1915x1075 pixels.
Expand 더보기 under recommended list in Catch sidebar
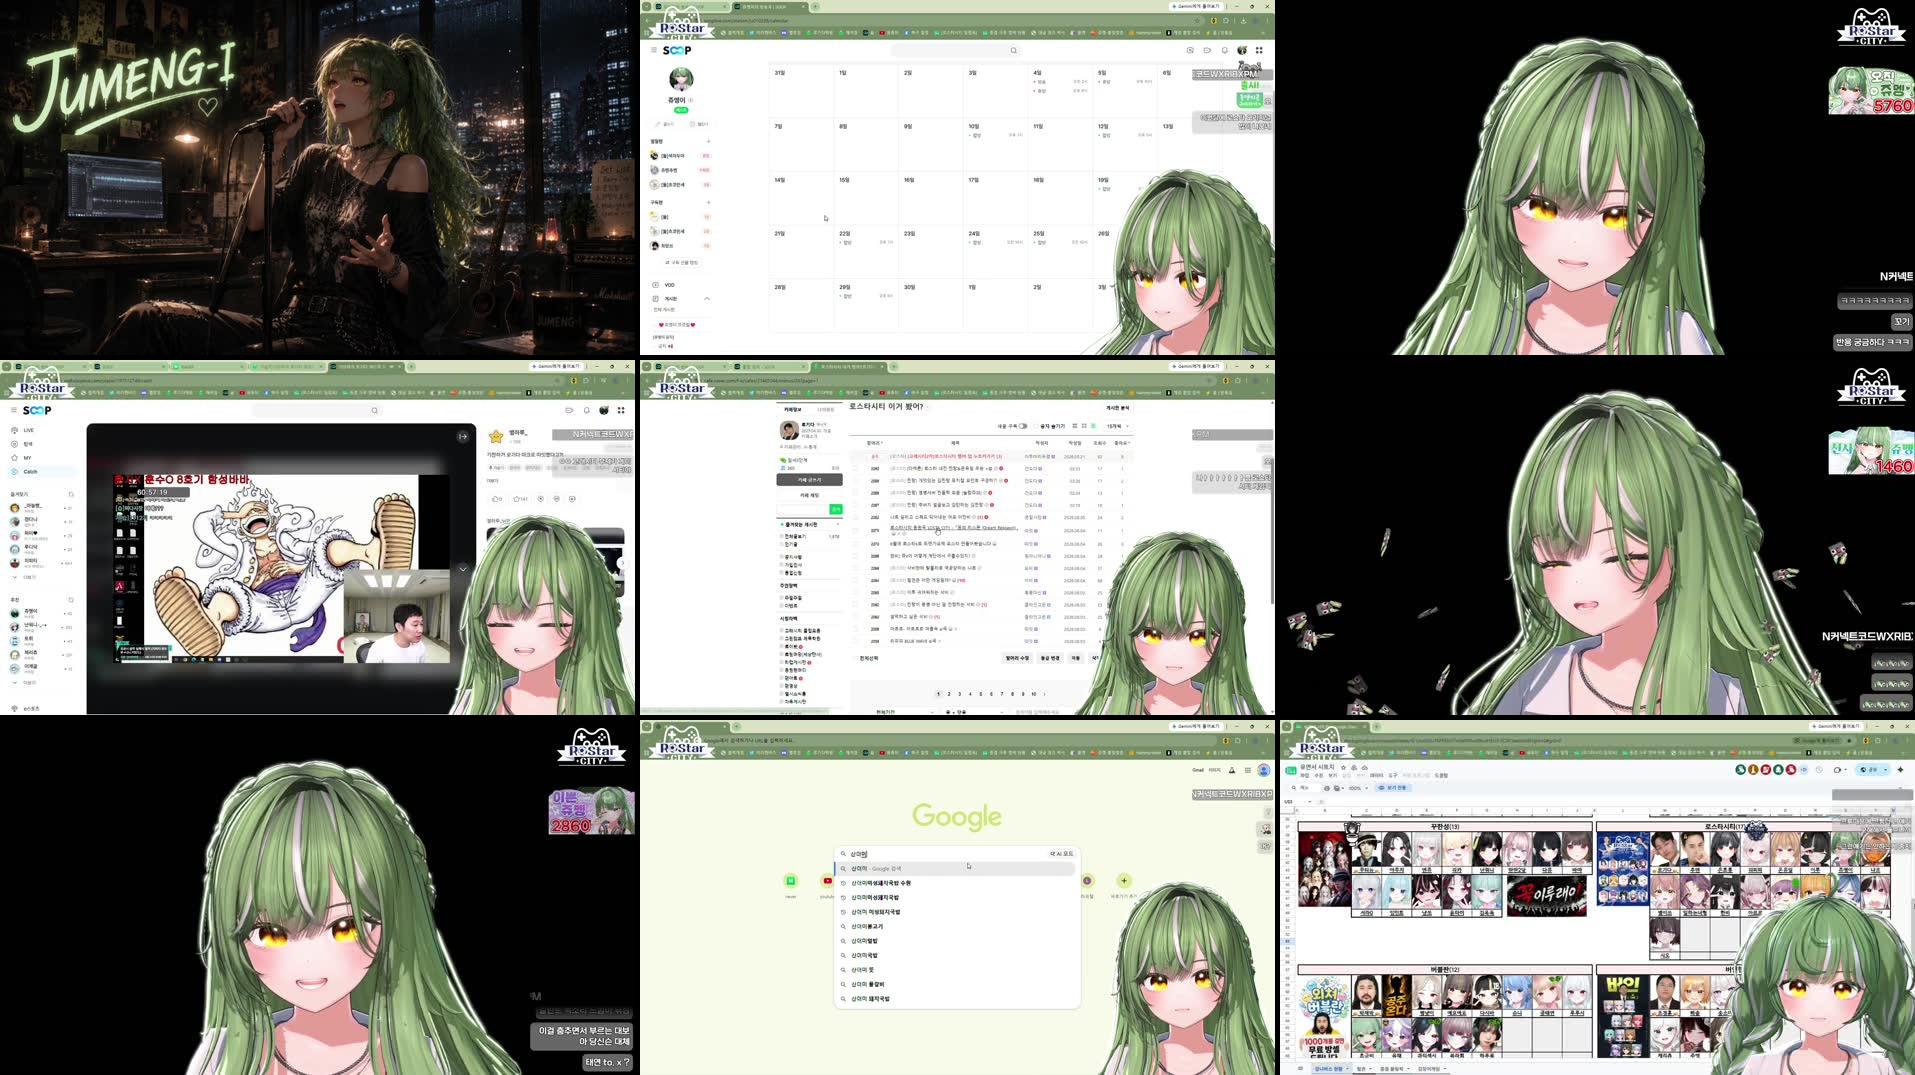click(x=27, y=682)
